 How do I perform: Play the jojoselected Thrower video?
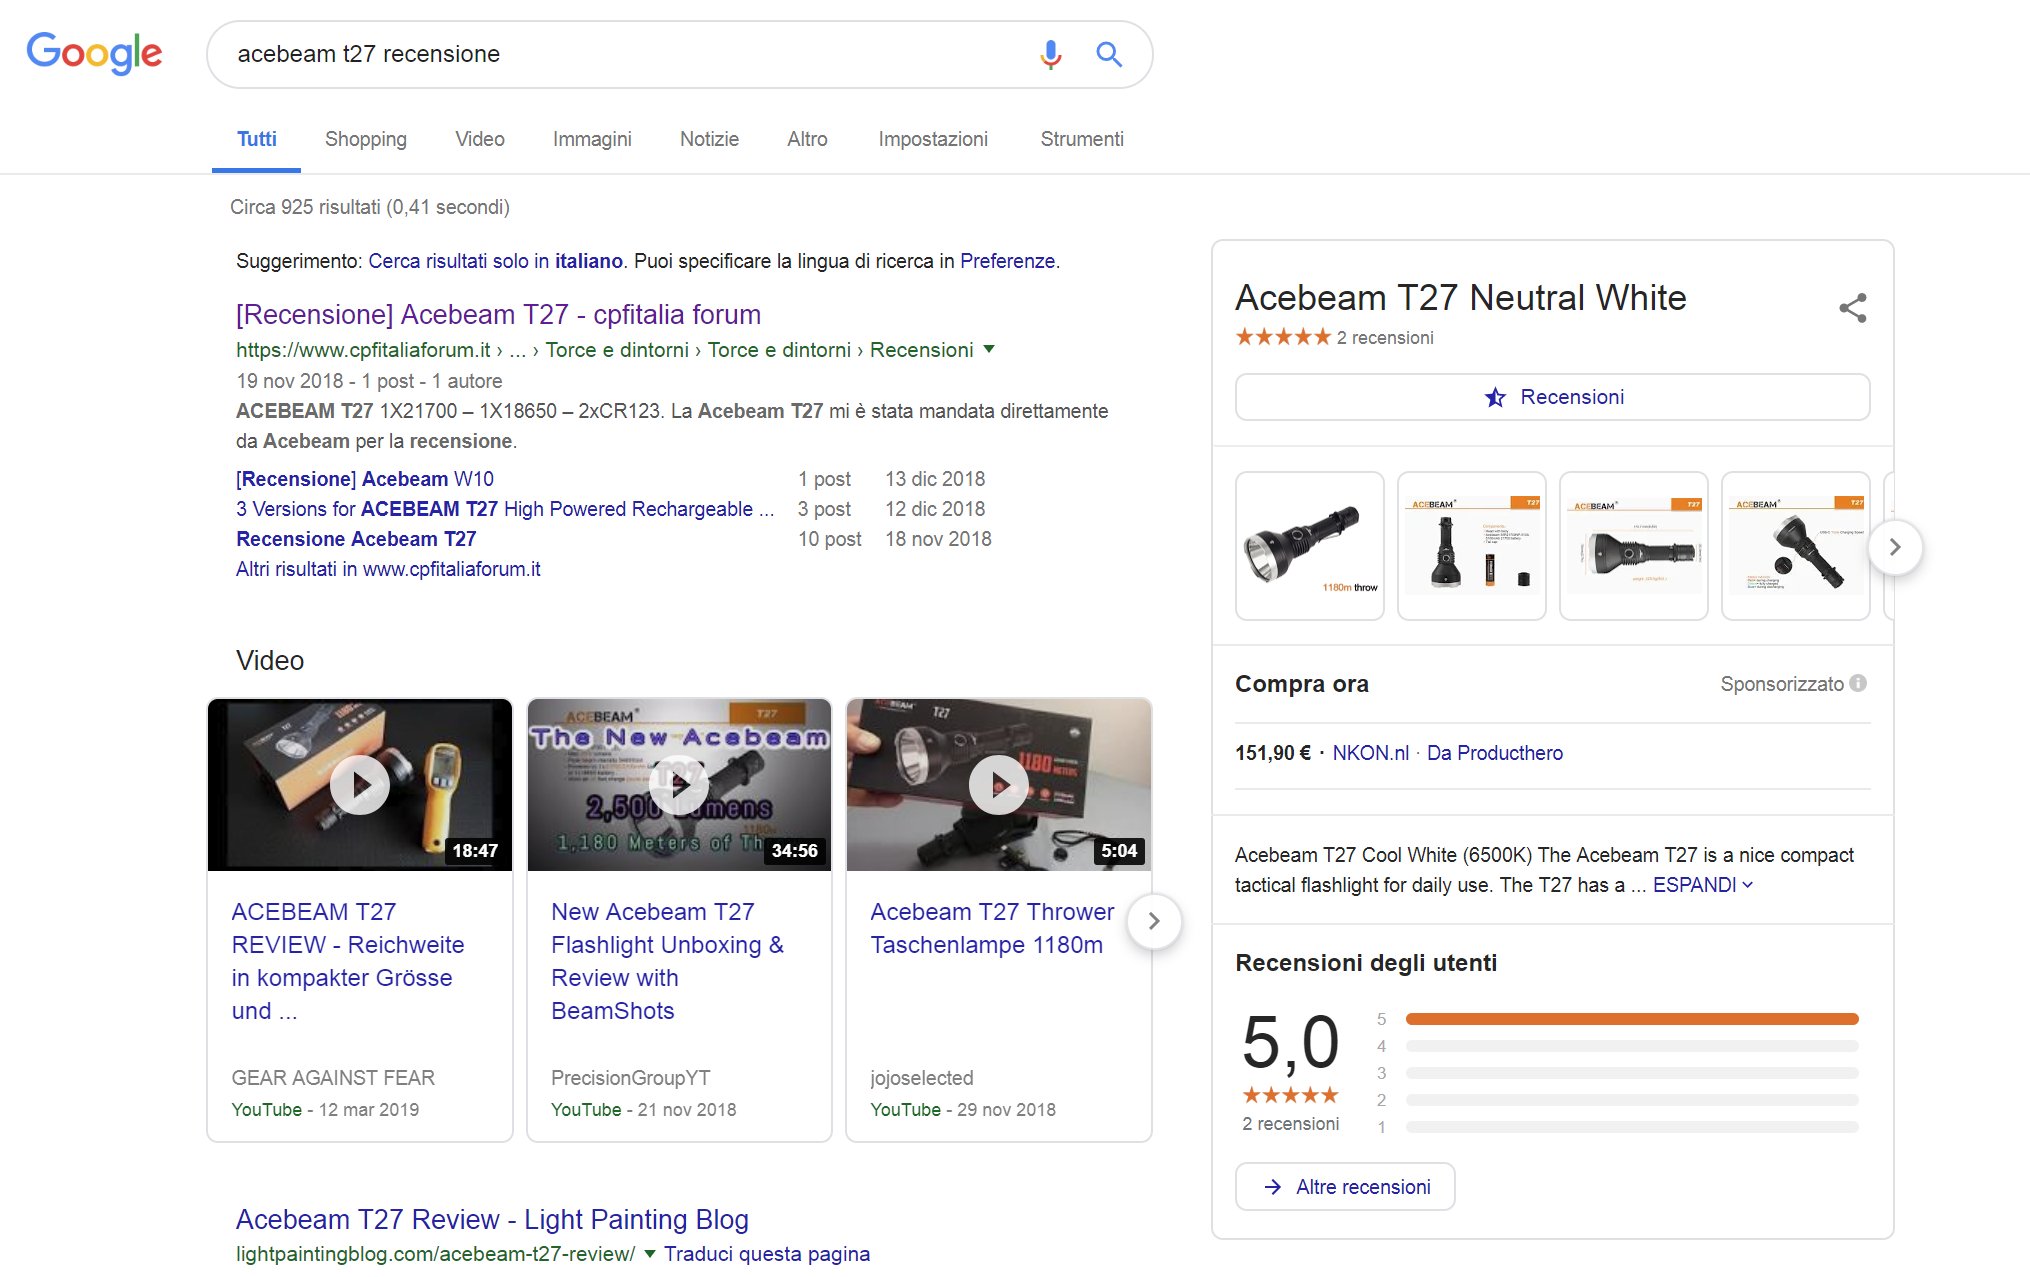(x=999, y=785)
